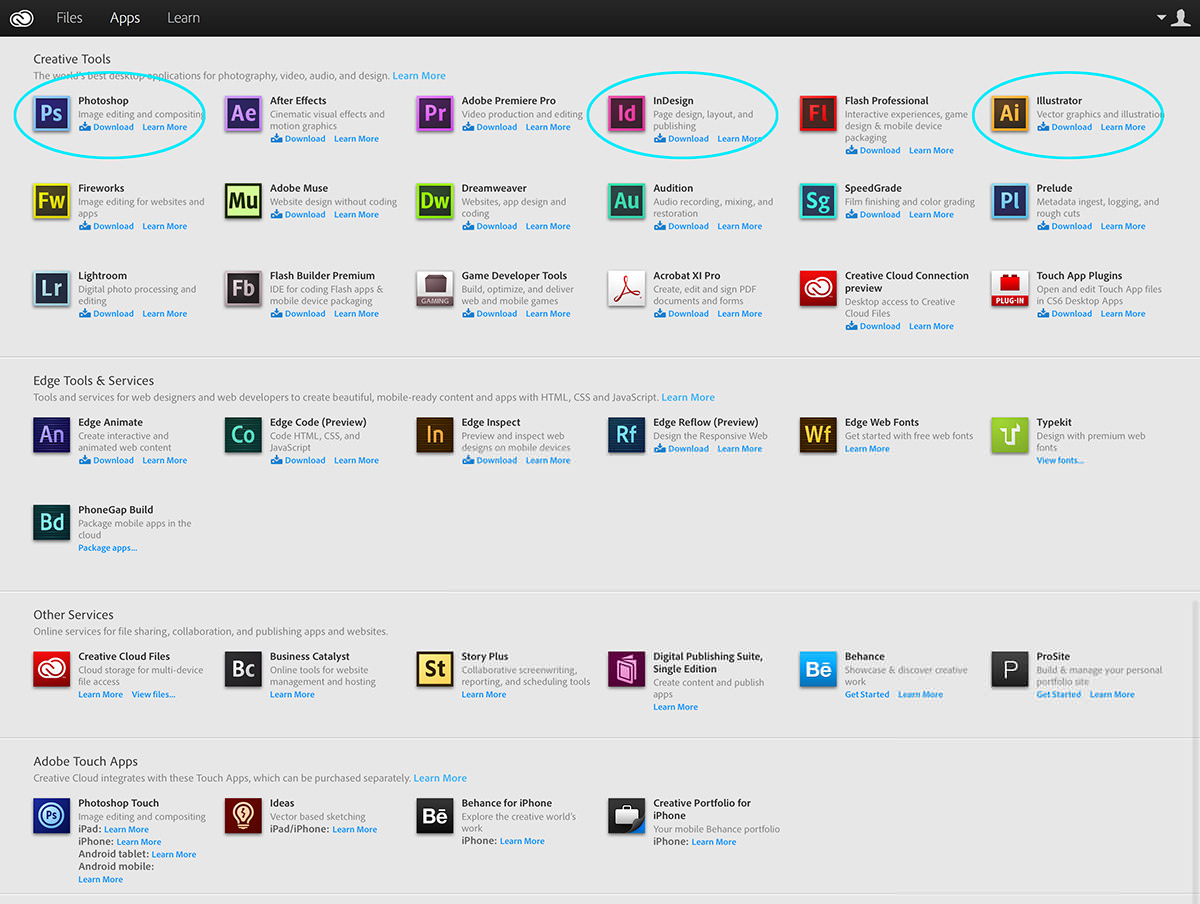The height and width of the screenshot is (904, 1200).
Task: Click the Edge Animate An icon
Action: coord(52,435)
